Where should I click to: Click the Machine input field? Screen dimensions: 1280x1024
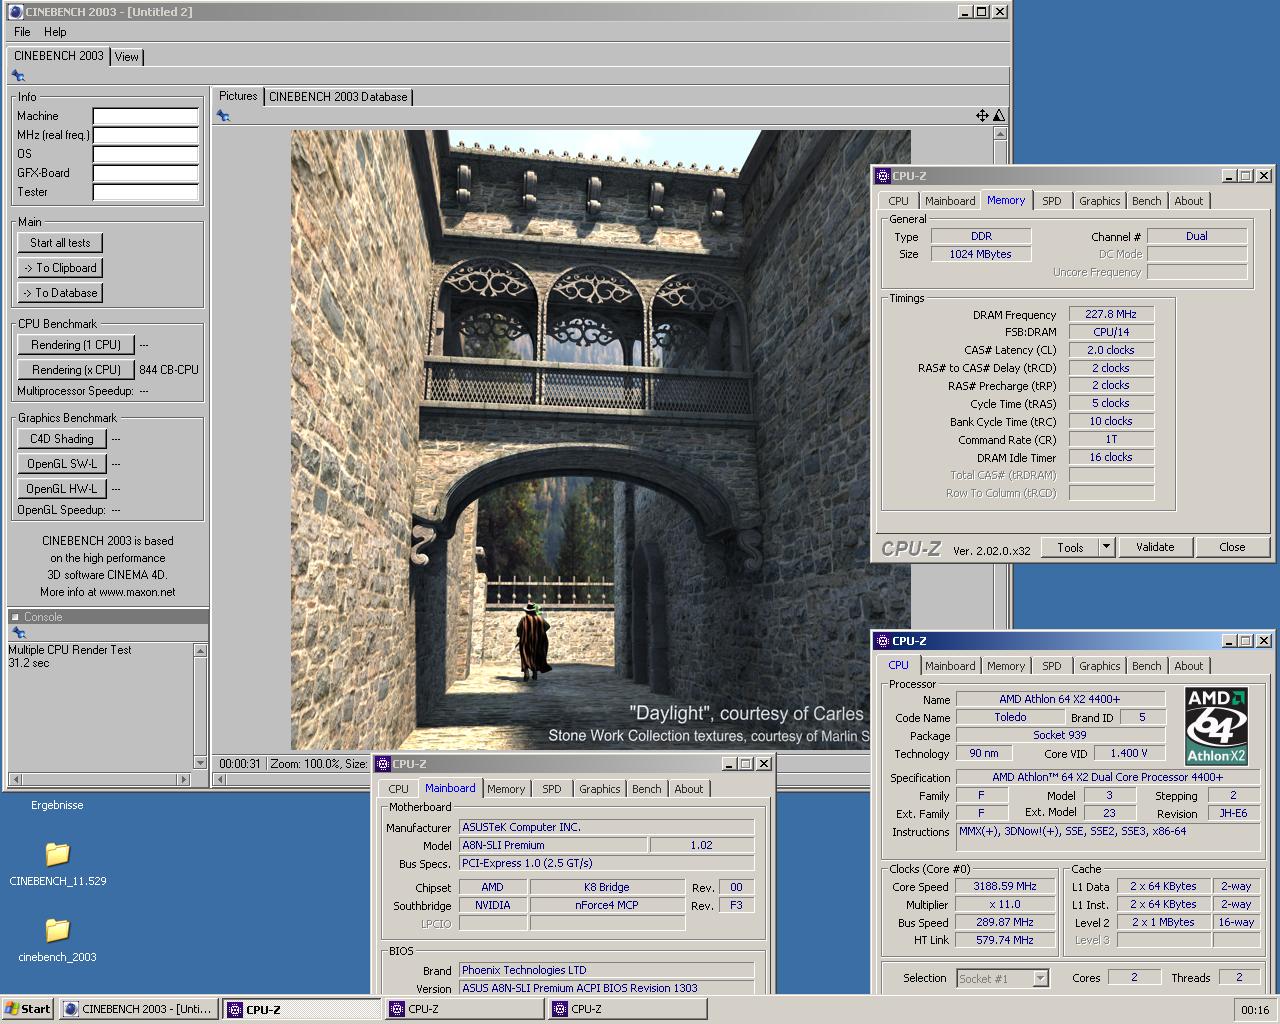[145, 116]
